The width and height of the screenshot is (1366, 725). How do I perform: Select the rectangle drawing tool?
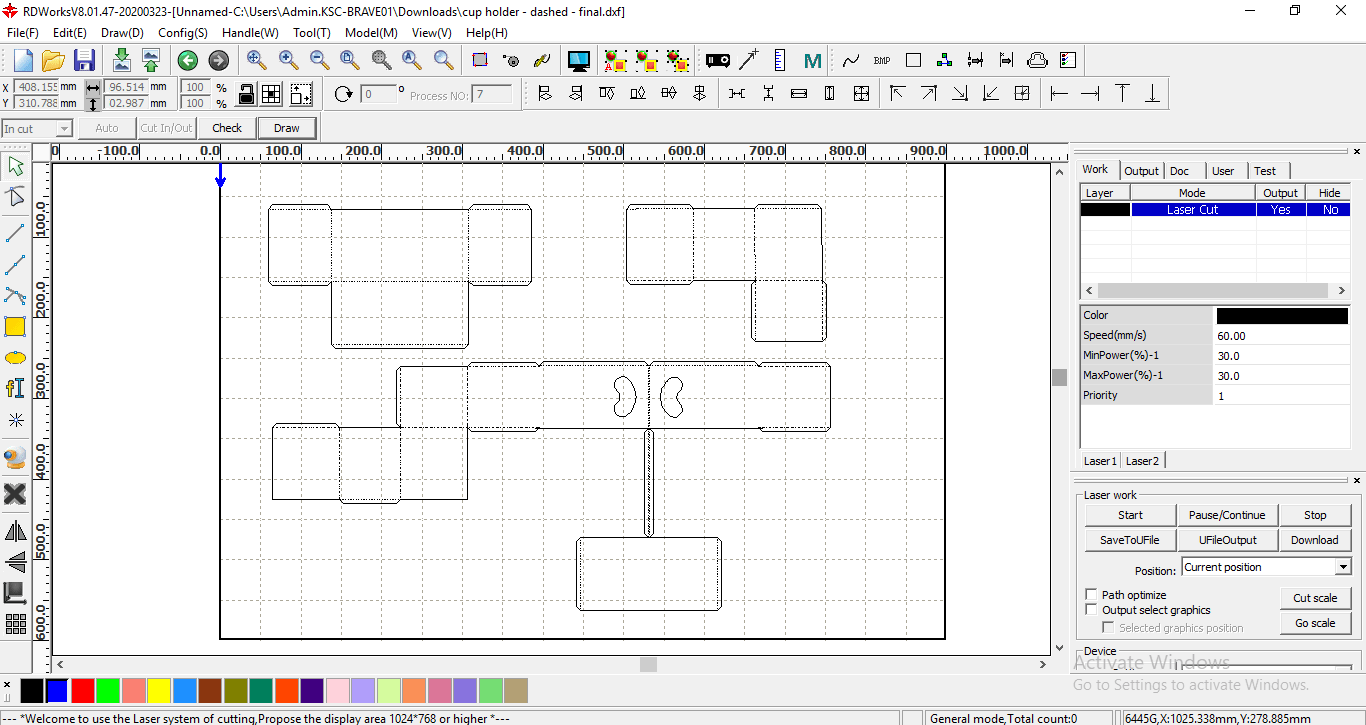click(x=15, y=326)
